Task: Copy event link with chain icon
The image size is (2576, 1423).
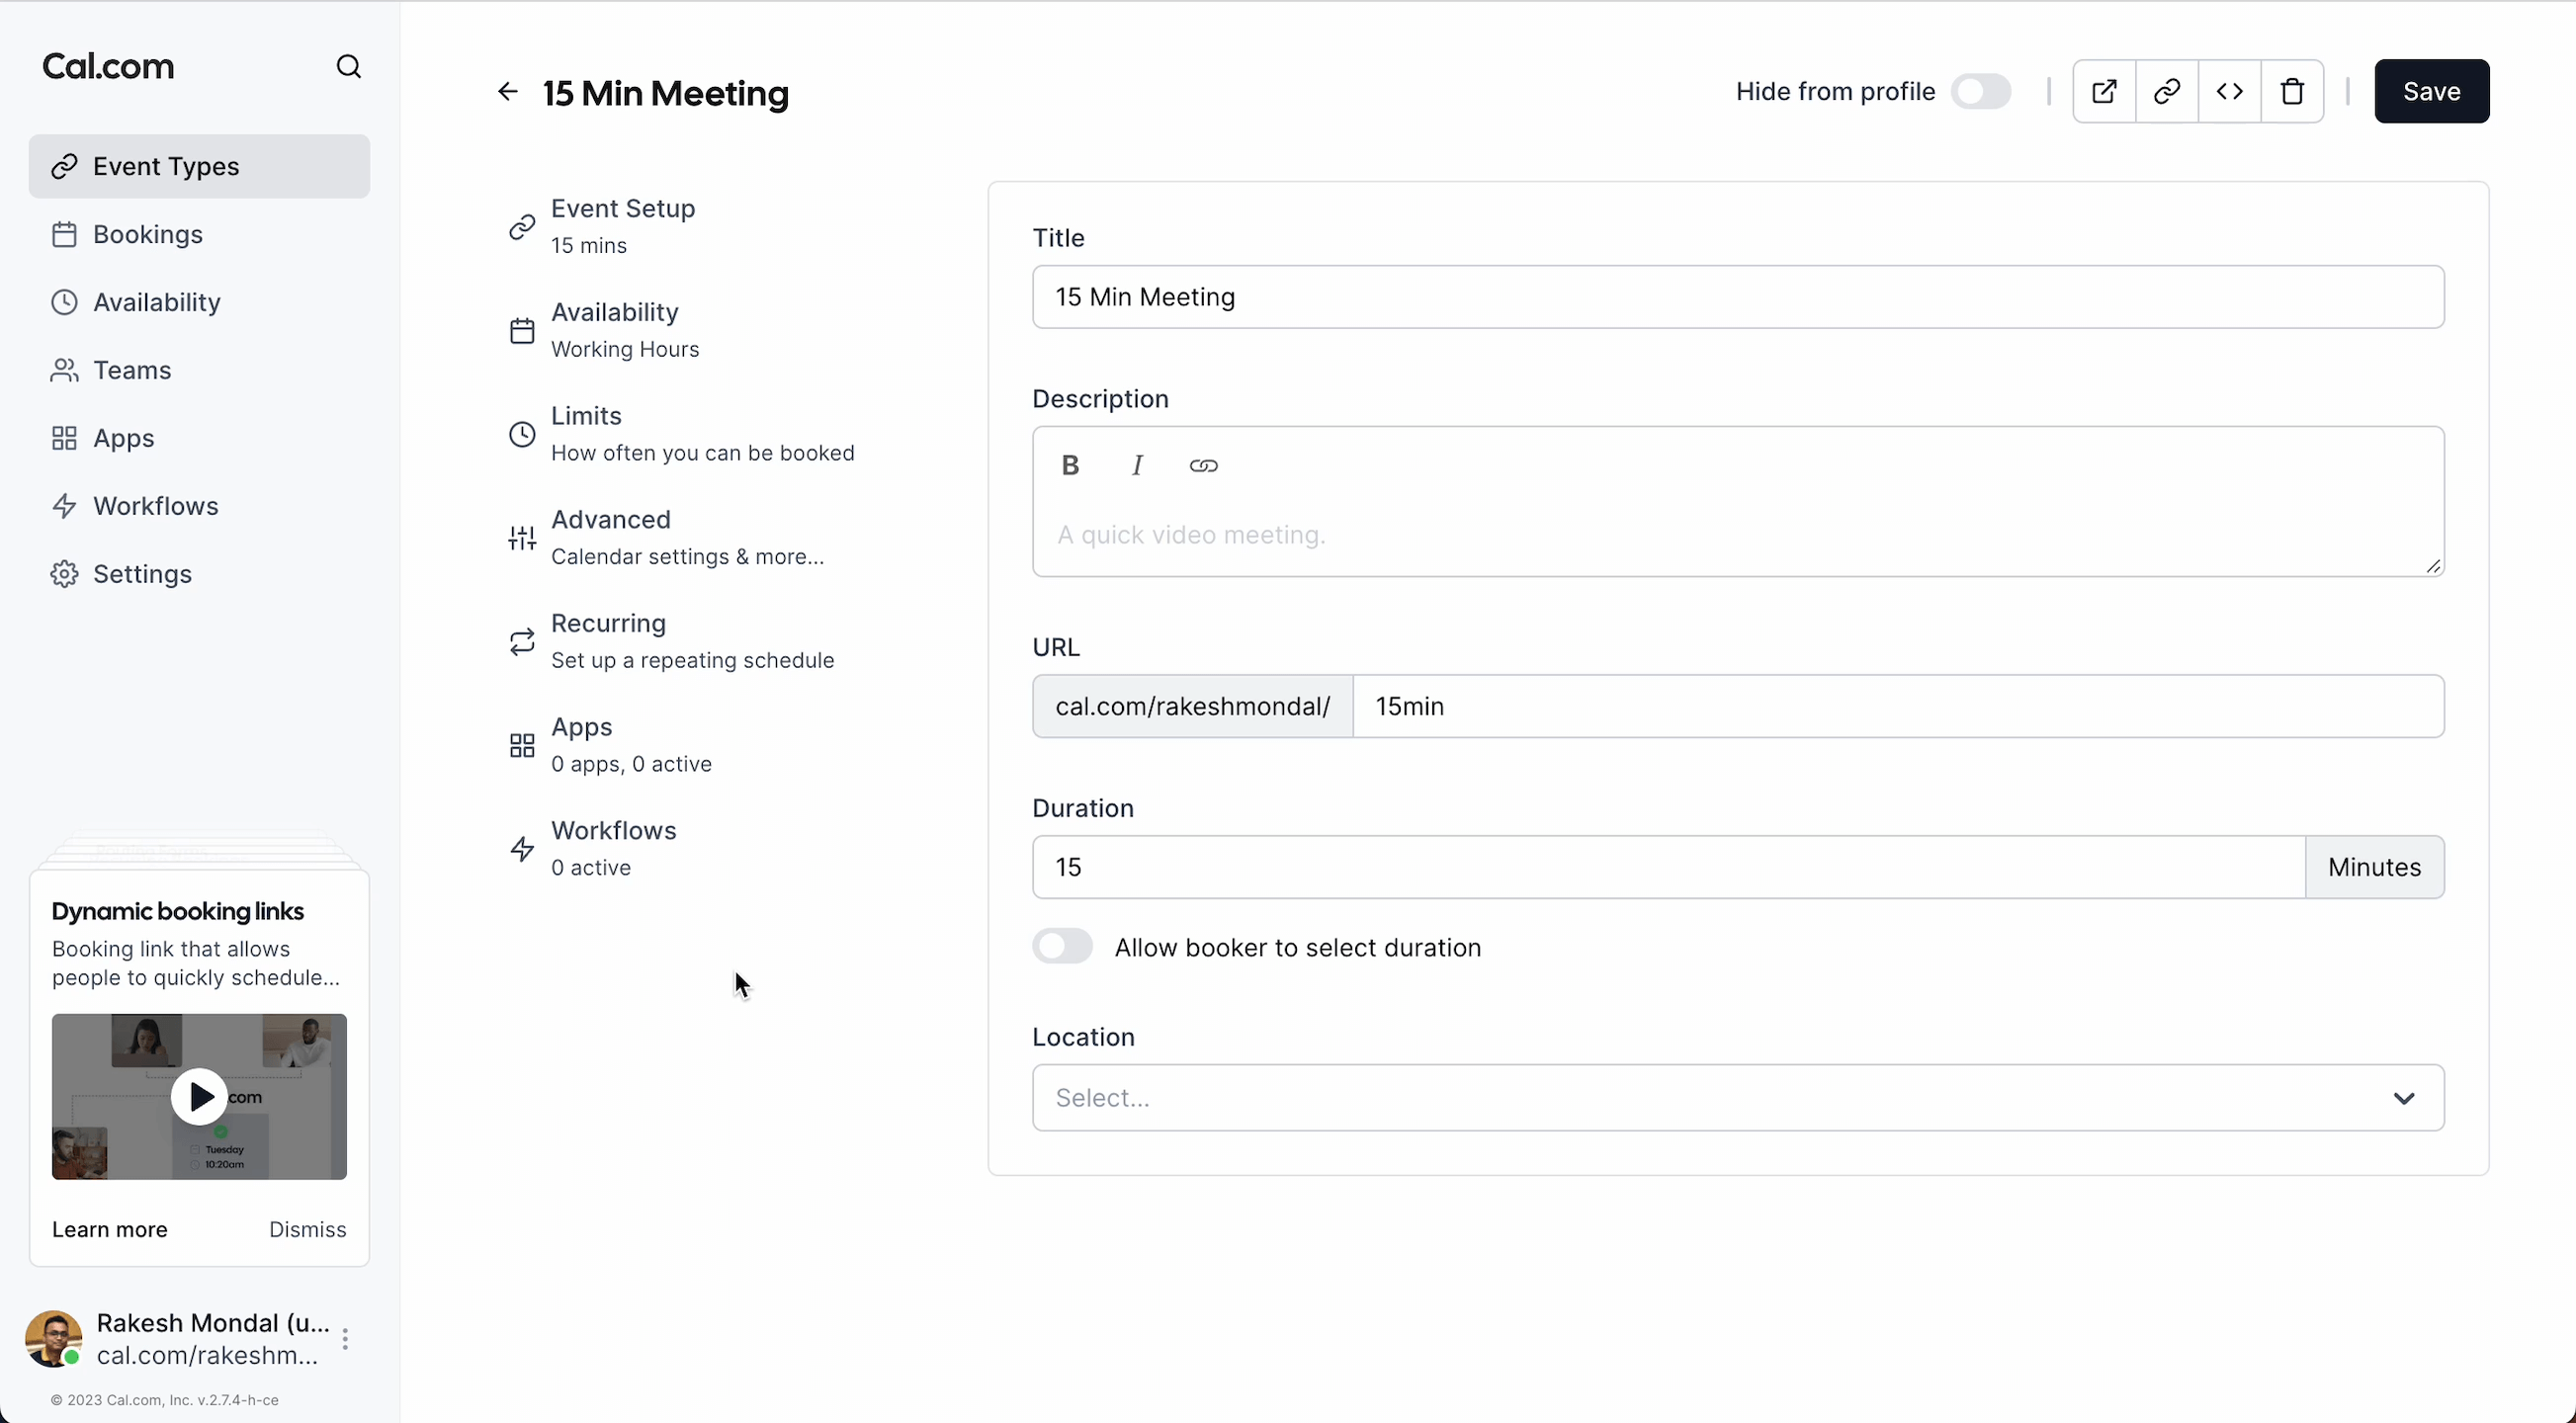Action: tap(2166, 91)
